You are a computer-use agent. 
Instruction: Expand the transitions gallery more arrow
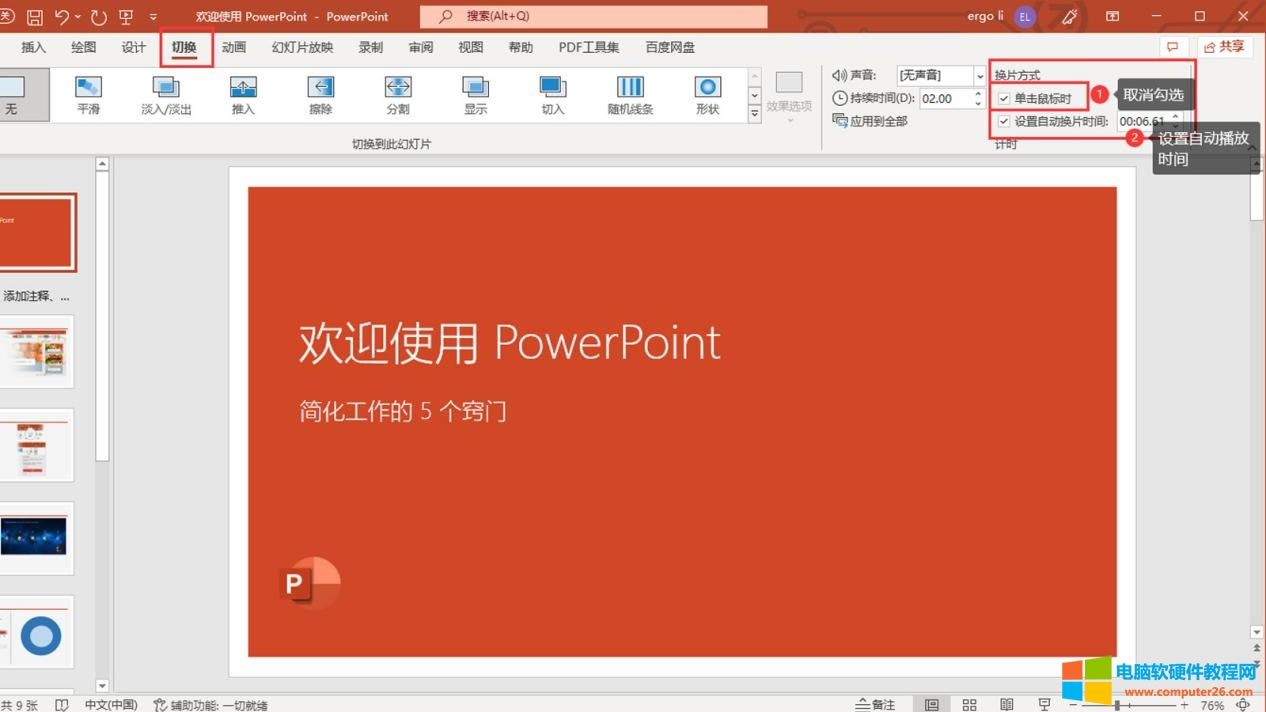coord(755,115)
